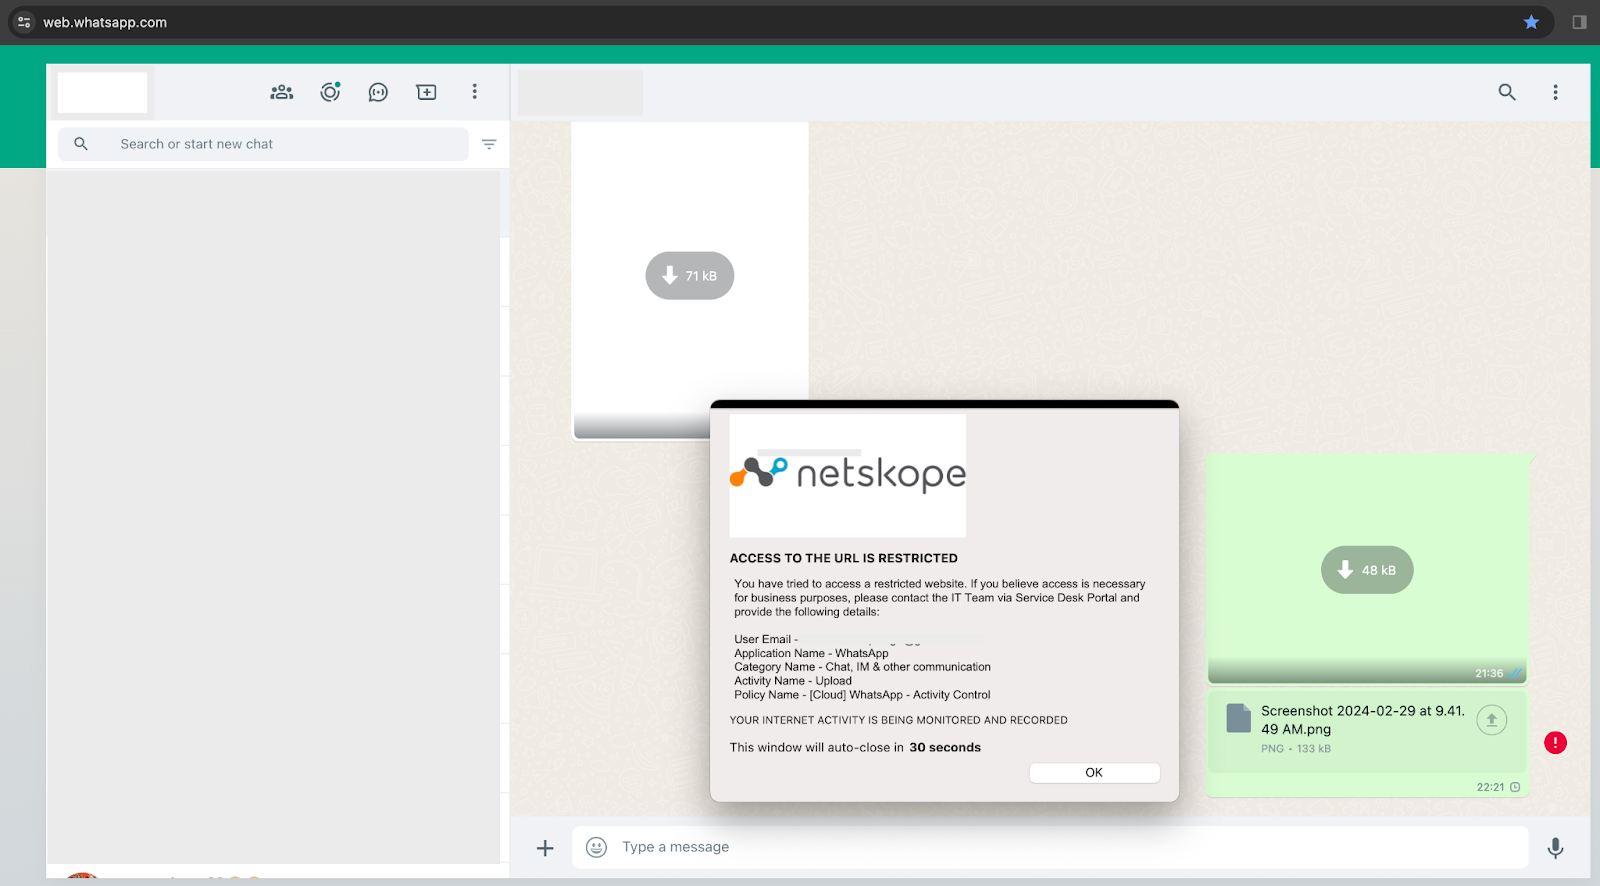Open the browser side panel icon
Screen dimensions: 1600x886
tap(1579, 22)
